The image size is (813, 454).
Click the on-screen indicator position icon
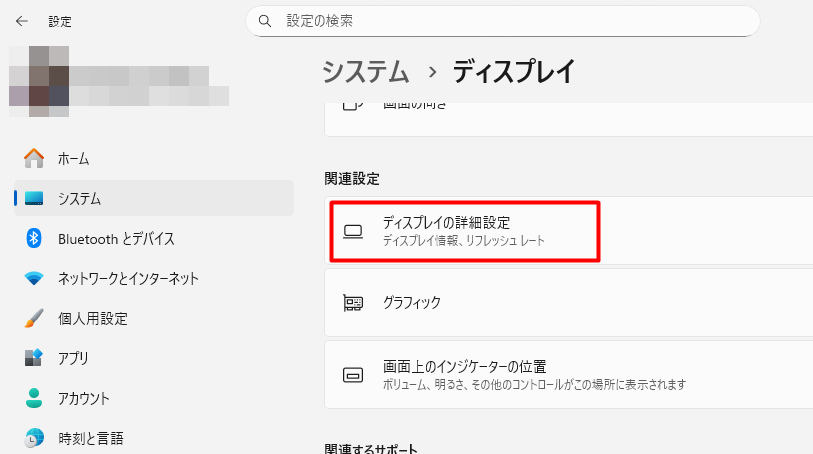353,375
